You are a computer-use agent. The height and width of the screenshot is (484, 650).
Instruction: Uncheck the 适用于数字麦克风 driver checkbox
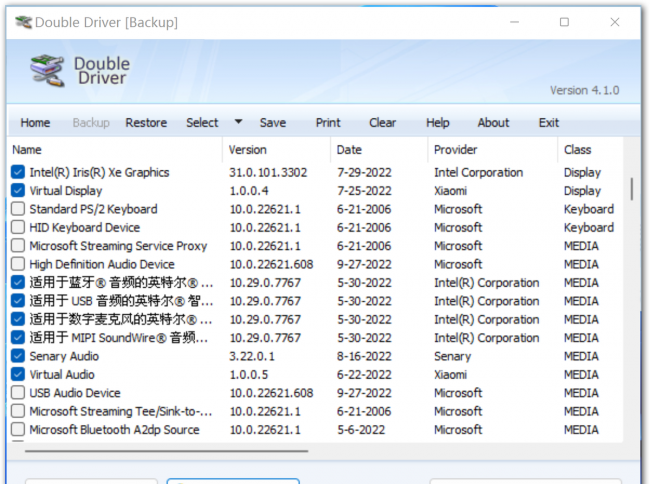pos(18,319)
